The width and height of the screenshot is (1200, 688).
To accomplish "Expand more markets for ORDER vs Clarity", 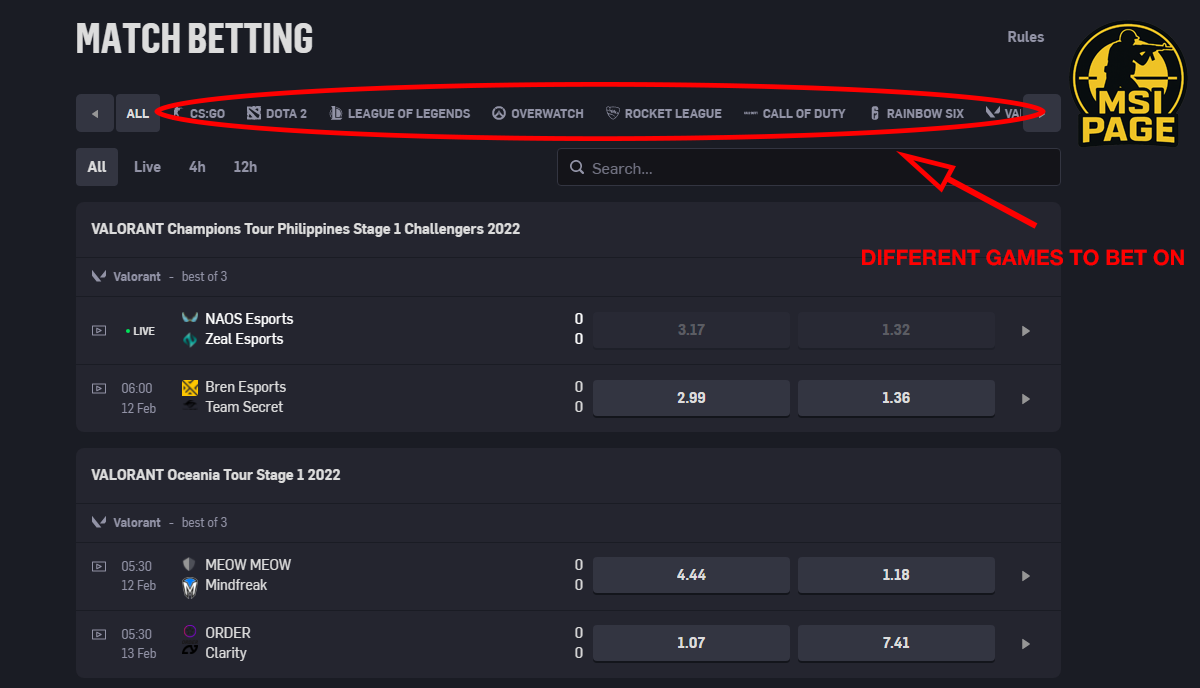I will (x=1025, y=644).
